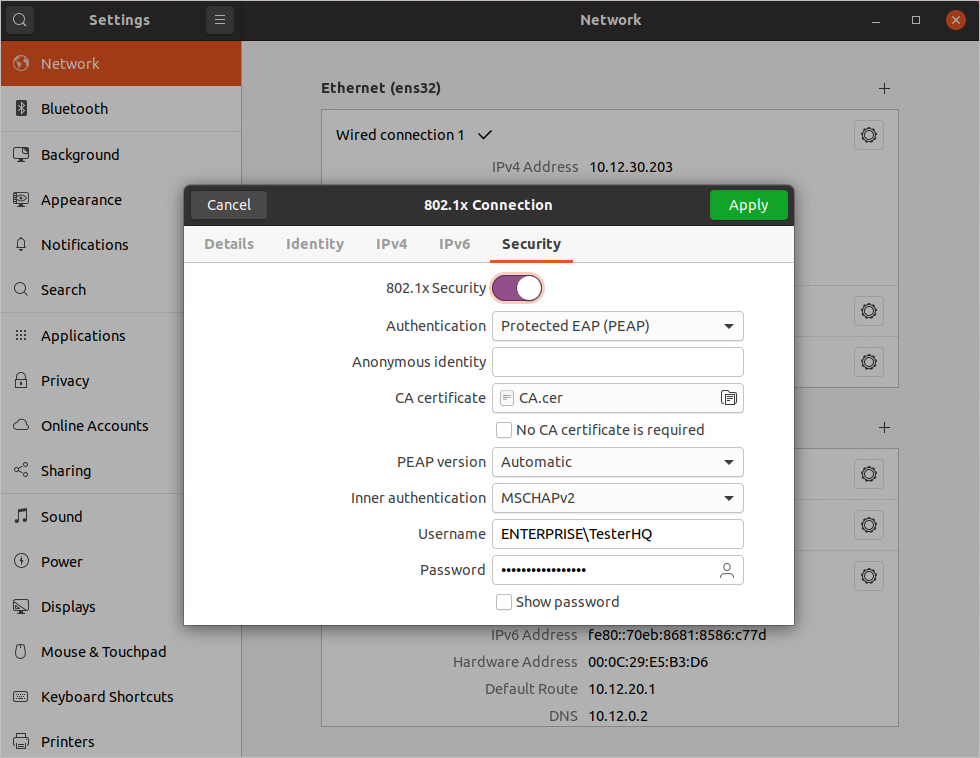Click the Anonymous identity text field
This screenshot has width=980, height=758.
point(617,362)
